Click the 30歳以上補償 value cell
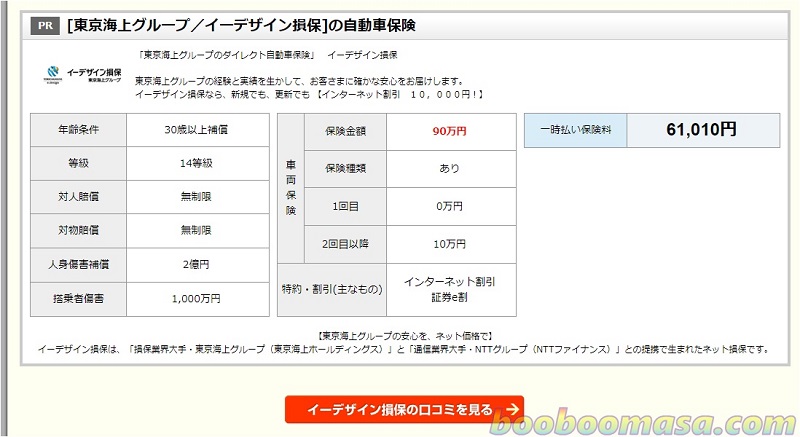Viewport: 800px width, 437px height. [197, 130]
